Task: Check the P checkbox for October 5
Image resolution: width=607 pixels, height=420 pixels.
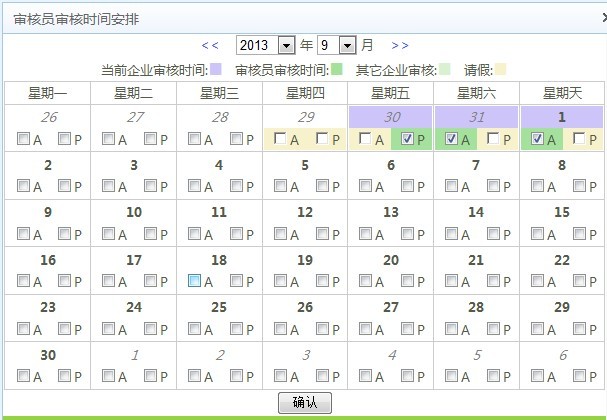Action: [493, 375]
